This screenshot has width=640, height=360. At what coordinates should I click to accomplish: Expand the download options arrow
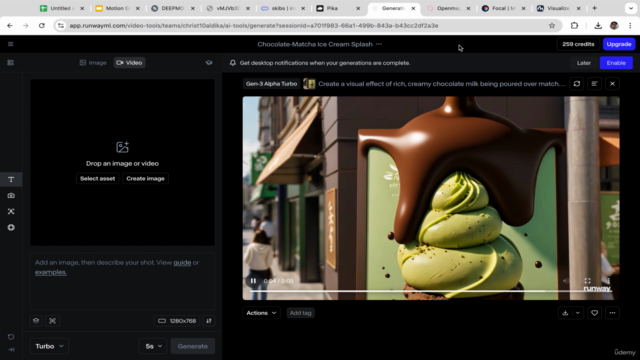[x=578, y=313]
